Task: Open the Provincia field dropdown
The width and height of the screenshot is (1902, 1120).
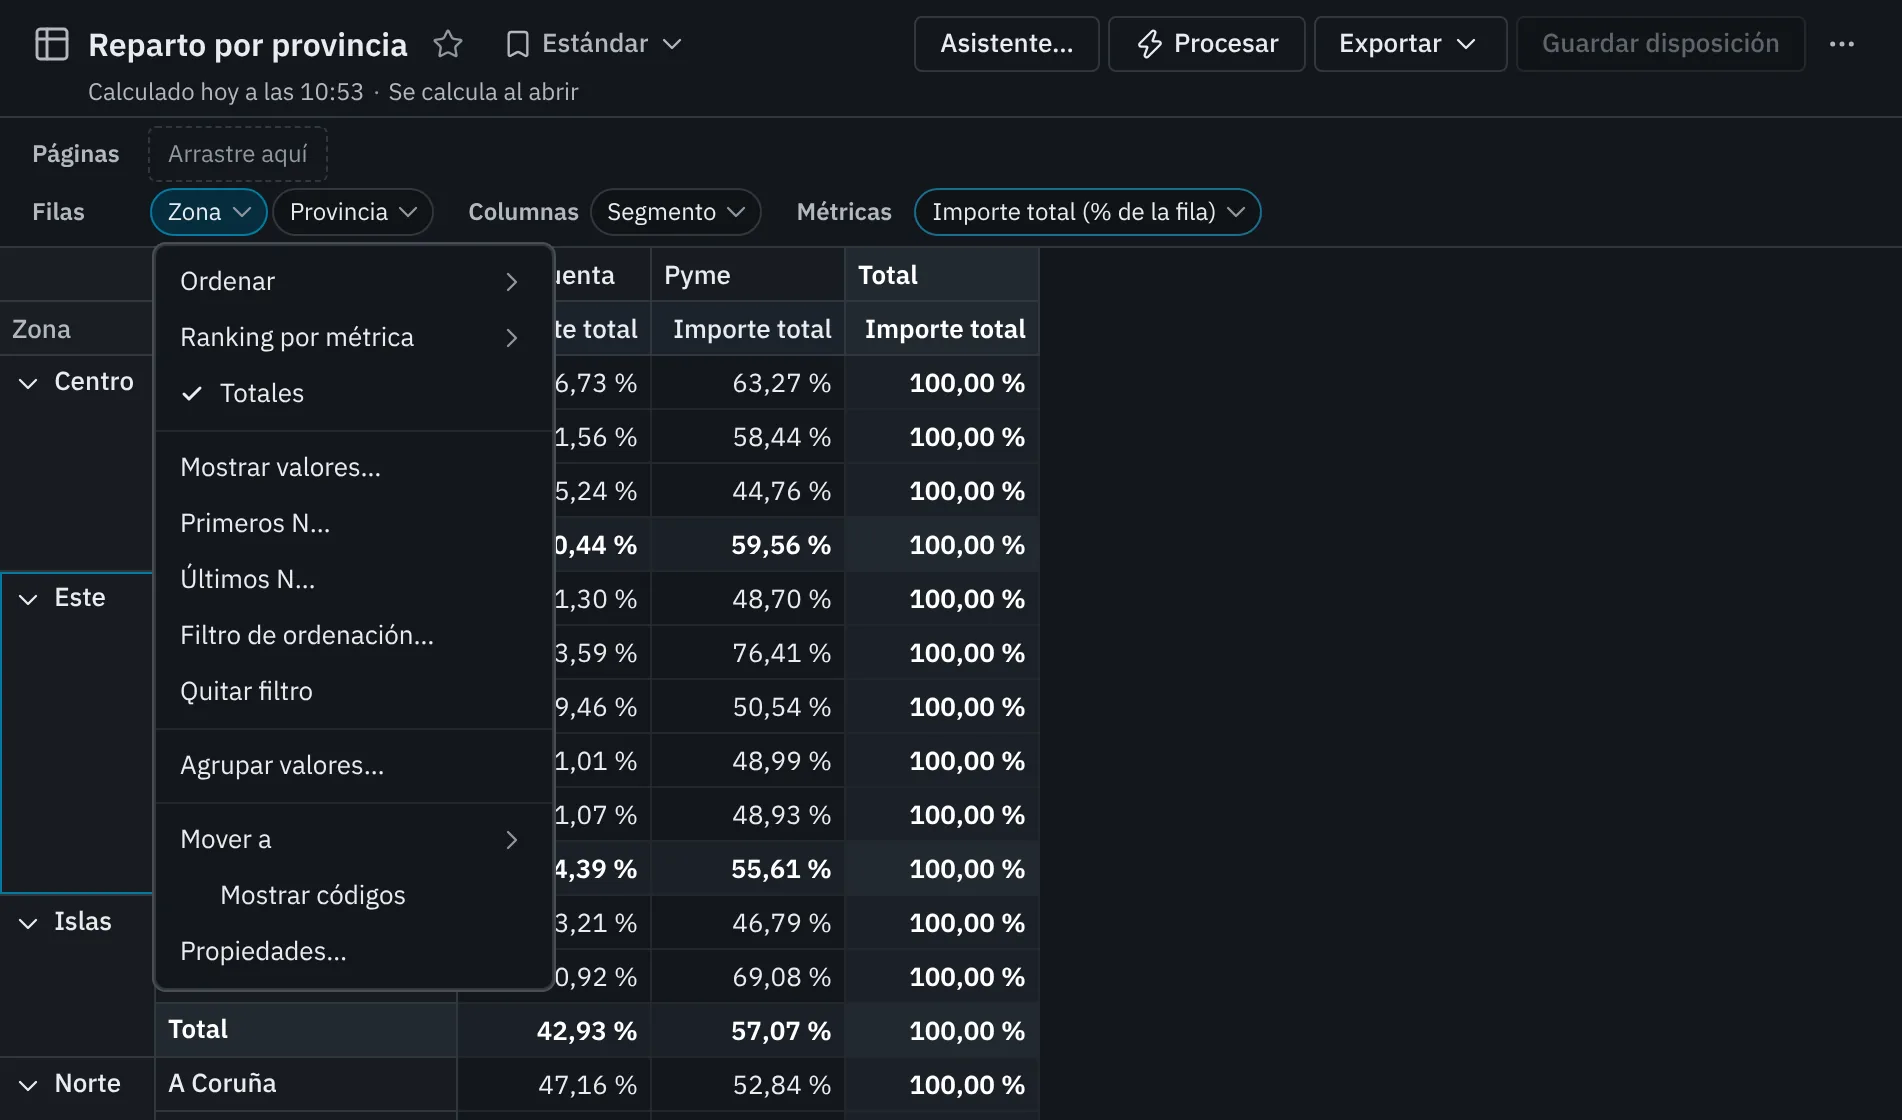Action: [353, 212]
